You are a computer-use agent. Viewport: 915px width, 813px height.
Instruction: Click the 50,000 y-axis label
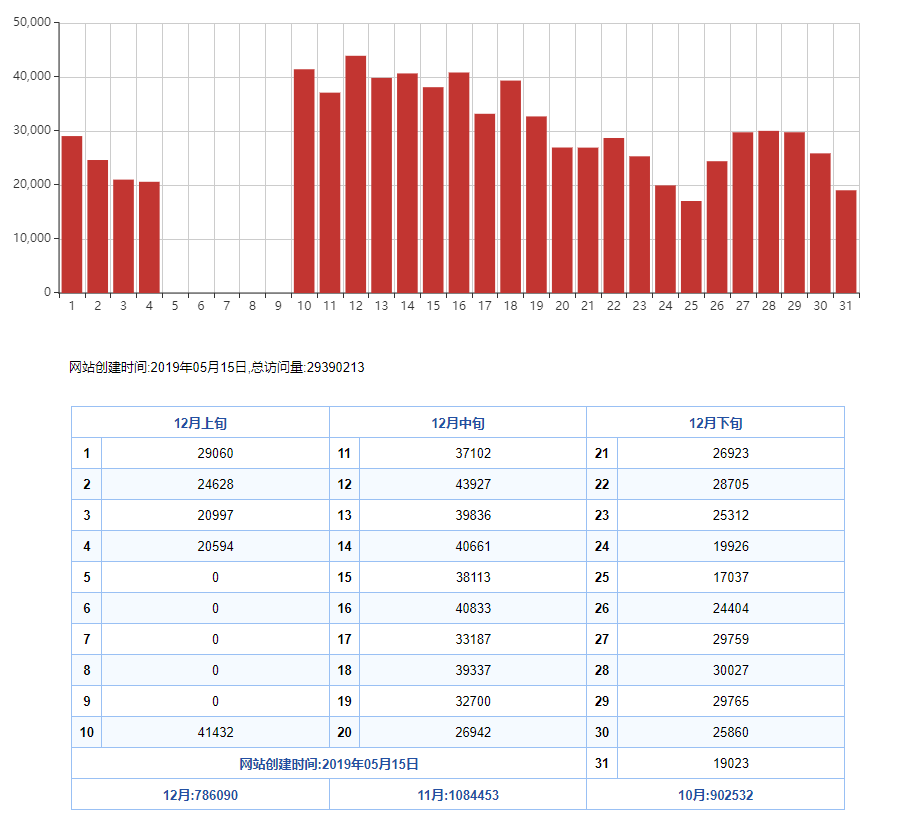32,22
